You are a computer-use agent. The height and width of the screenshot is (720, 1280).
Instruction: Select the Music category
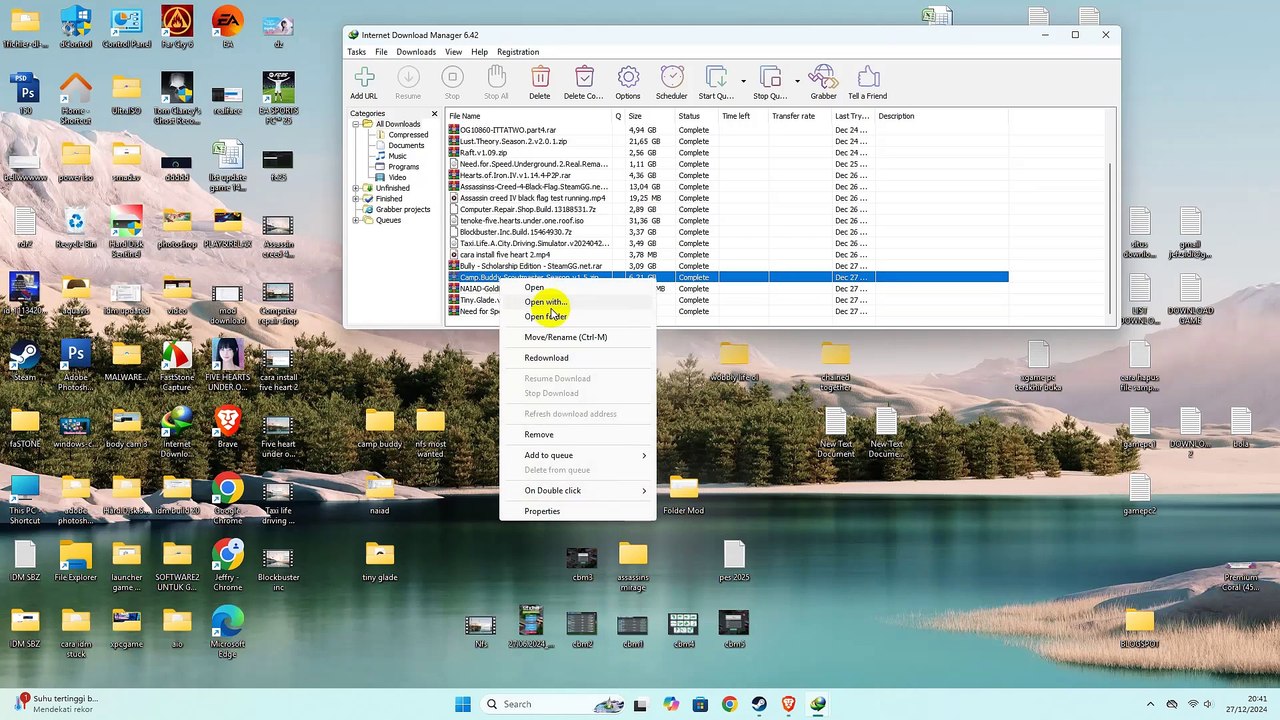[x=397, y=156]
